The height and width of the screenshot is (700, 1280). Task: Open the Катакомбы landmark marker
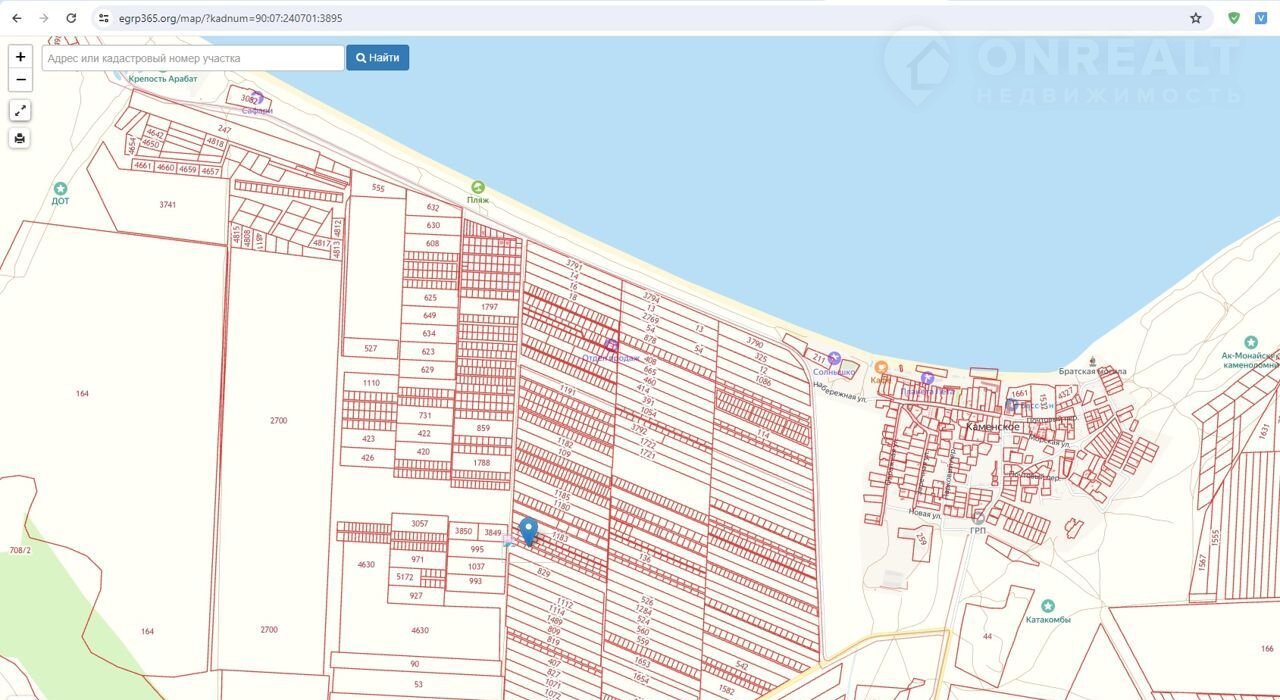tap(1047, 606)
